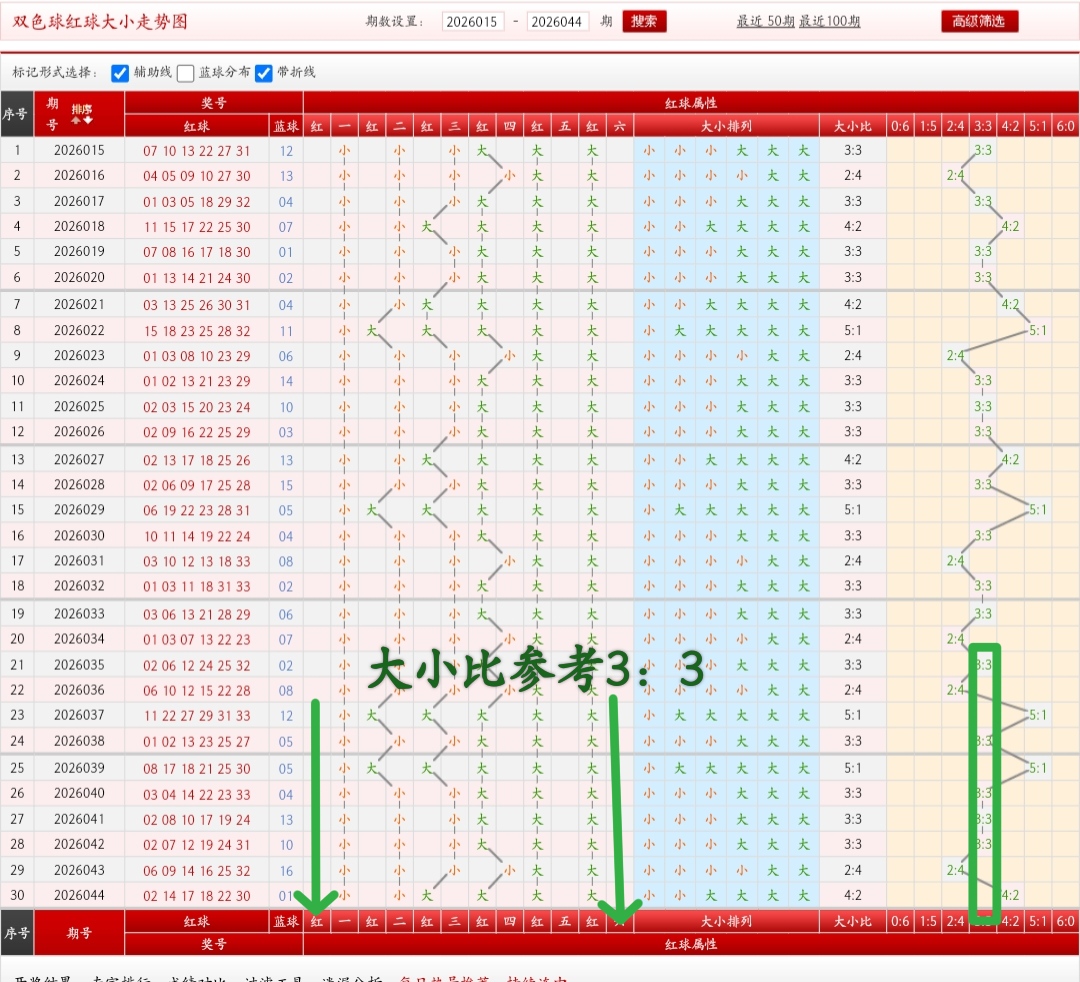The width and height of the screenshot is (1080, 982).
Task: Click the 6:0 ratio column header
Action: click(1065, 127)
